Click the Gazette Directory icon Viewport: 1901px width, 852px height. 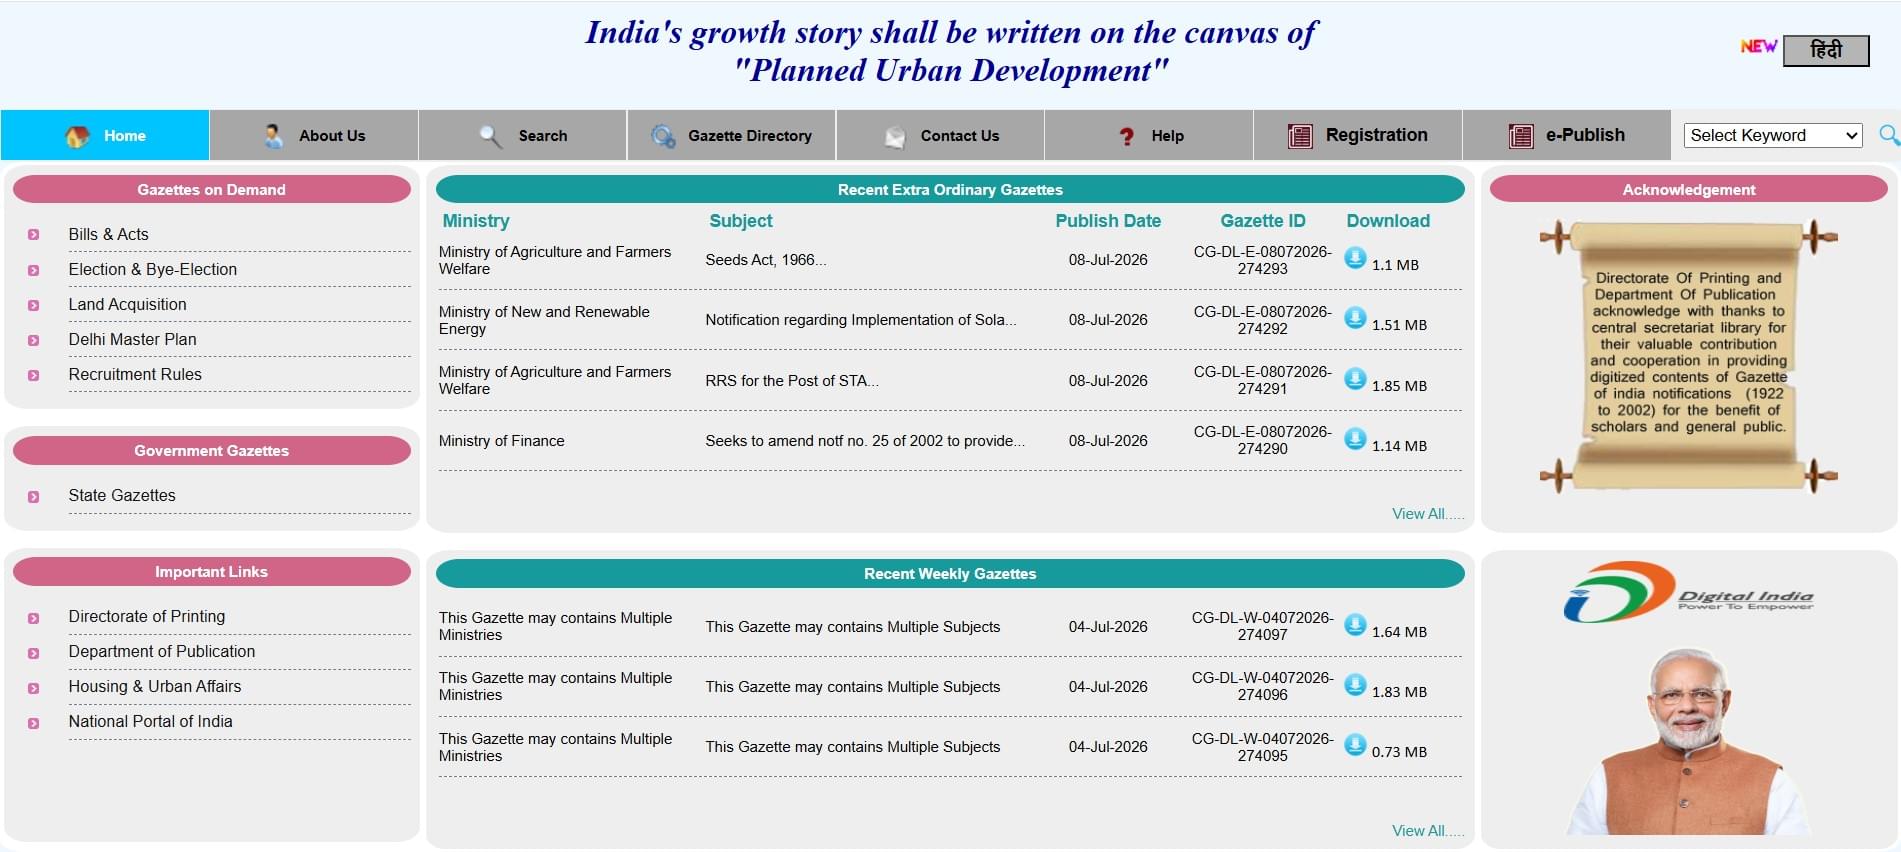(x=663, y=136)
